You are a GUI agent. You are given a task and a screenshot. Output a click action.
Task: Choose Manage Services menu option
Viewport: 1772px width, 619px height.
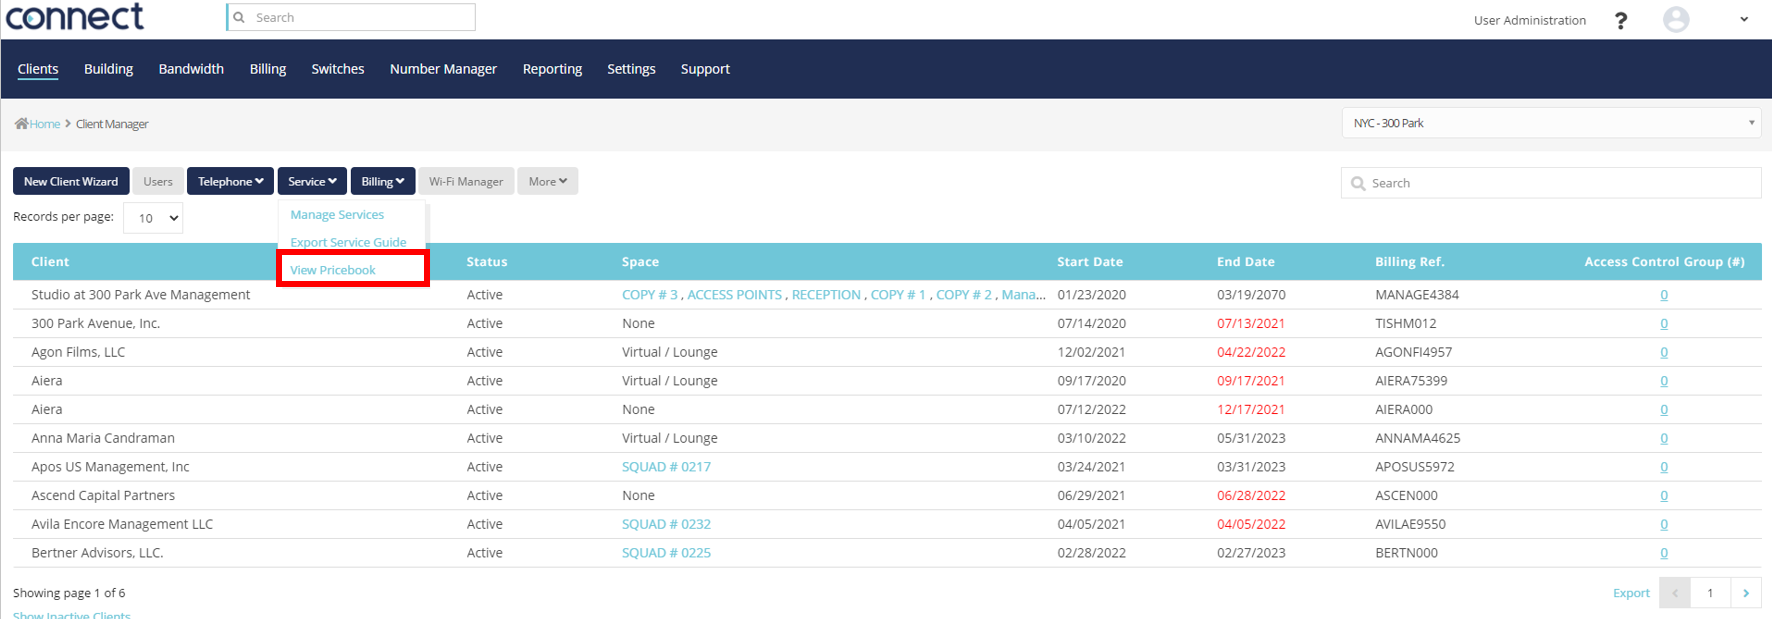[x=337, y=215]
